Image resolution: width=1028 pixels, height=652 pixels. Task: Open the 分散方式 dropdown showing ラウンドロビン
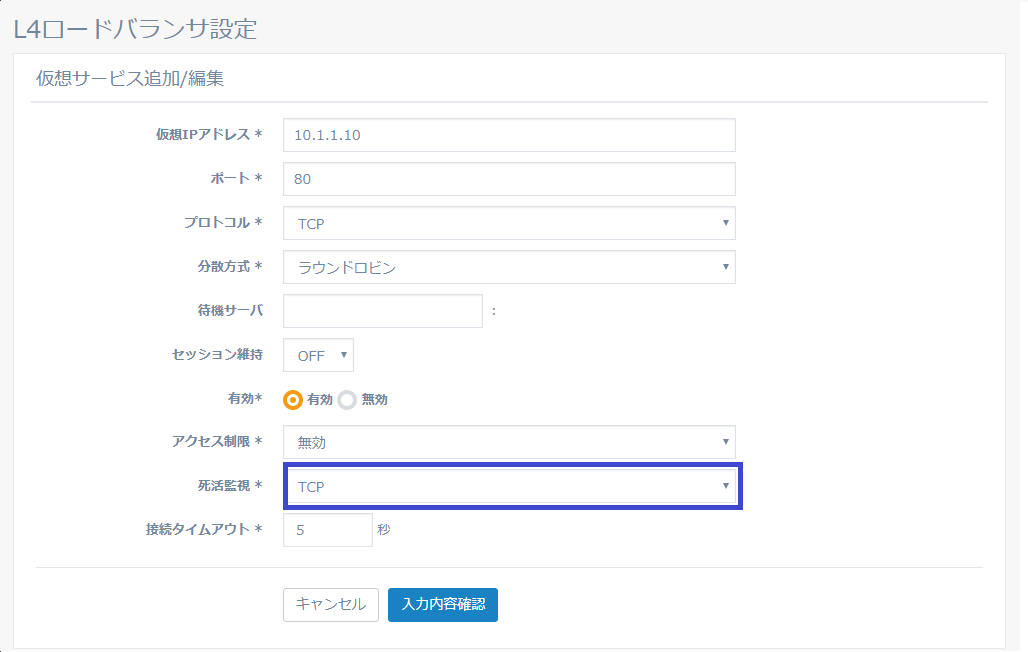tap(511, 267)
